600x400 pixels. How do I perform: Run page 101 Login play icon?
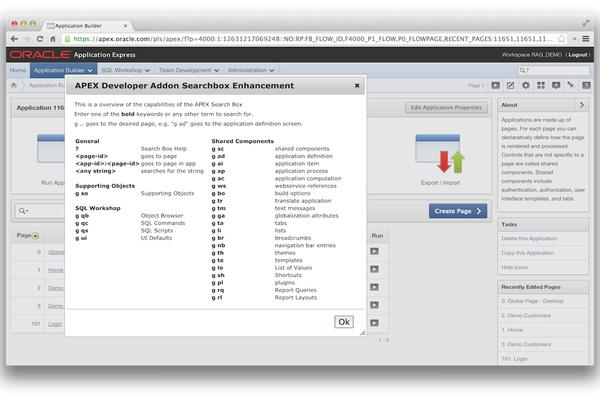(x=374, y=323)
